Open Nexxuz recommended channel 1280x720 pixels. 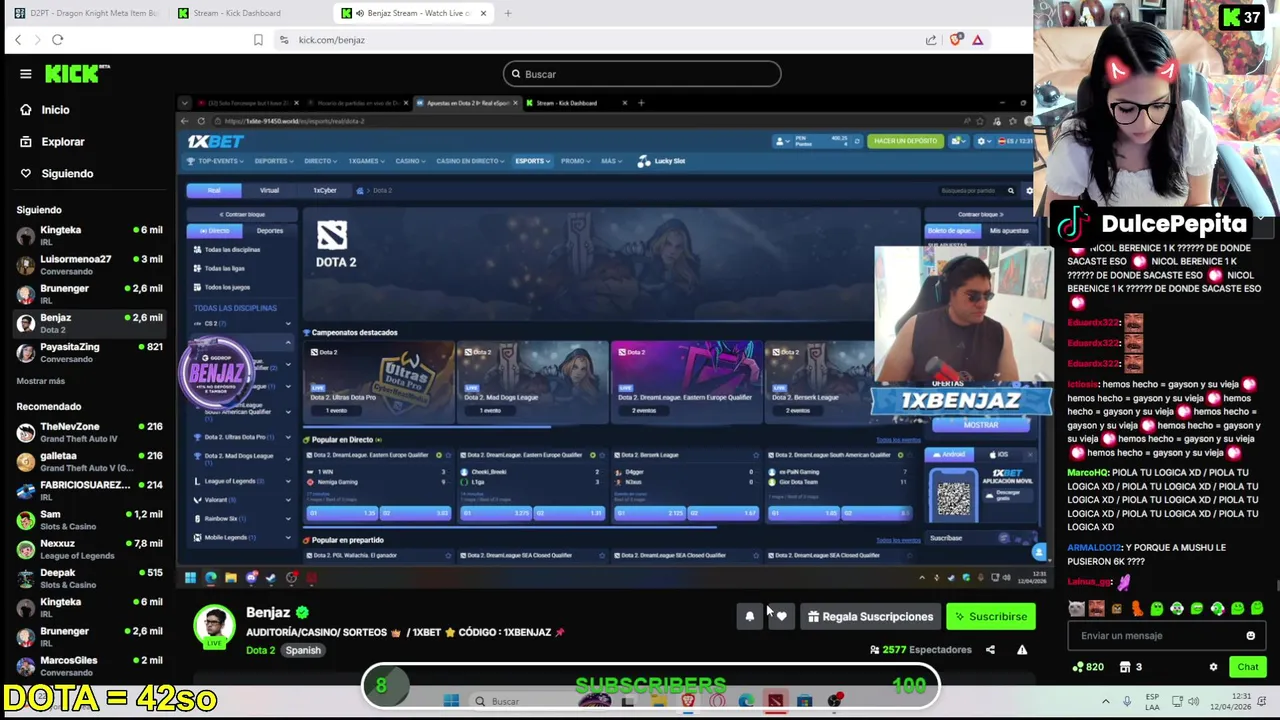90,549
